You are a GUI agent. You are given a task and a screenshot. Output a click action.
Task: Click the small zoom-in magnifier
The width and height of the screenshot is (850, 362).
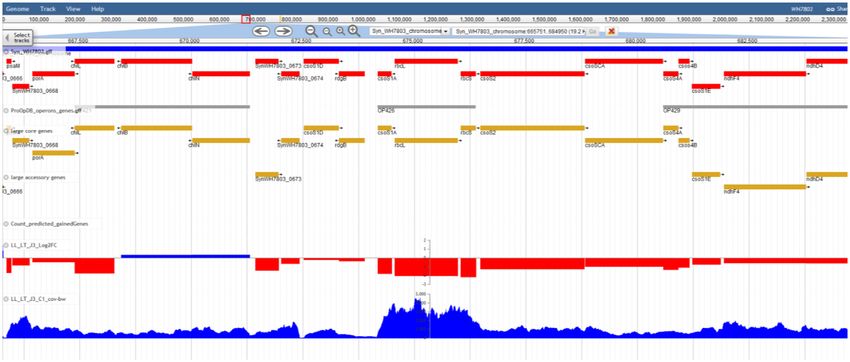pyautogui.click(x=340, y=31)
